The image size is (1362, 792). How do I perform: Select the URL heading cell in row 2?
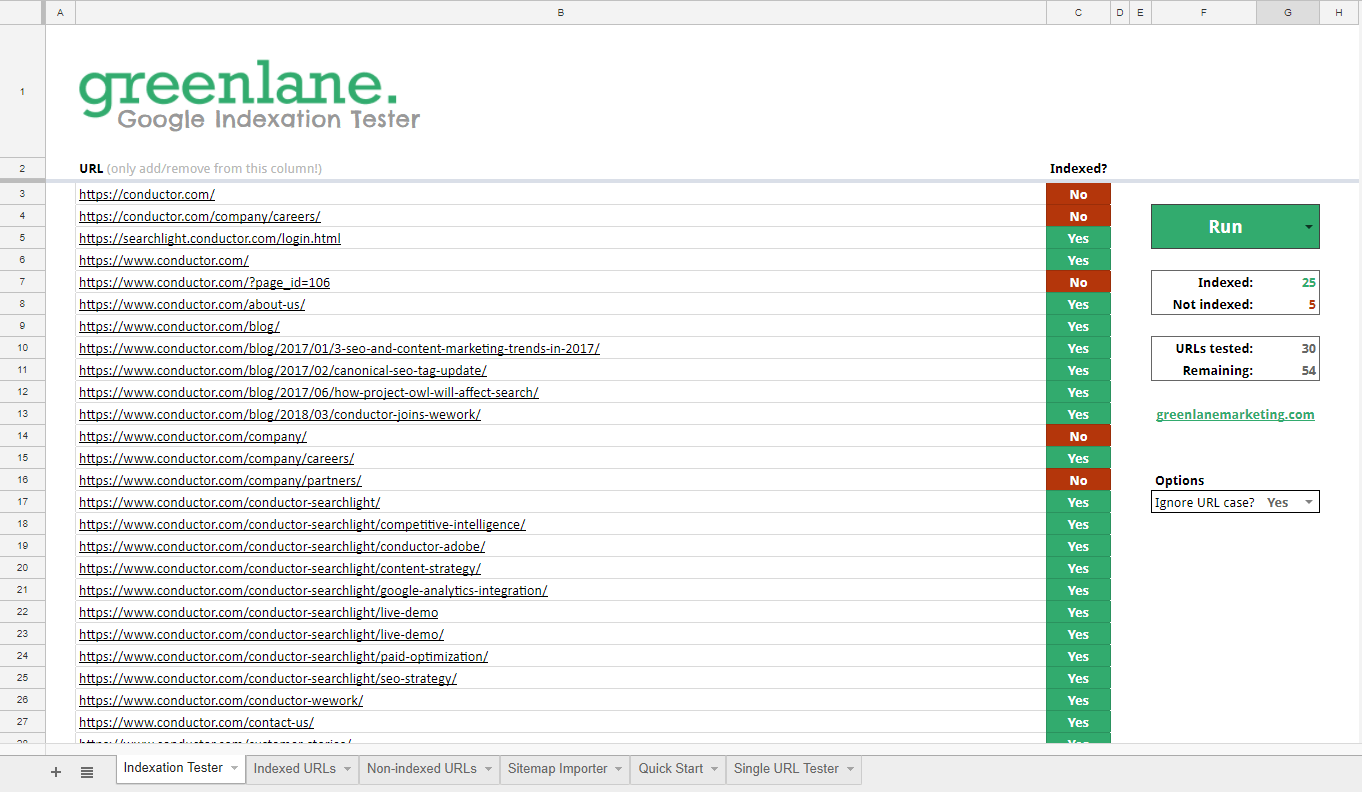pos(560,168)
